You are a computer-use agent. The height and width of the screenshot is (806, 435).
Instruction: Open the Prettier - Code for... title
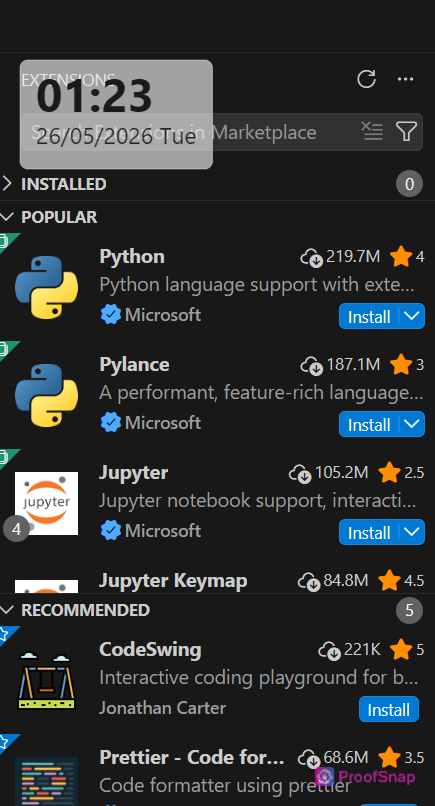coord(192,757)
